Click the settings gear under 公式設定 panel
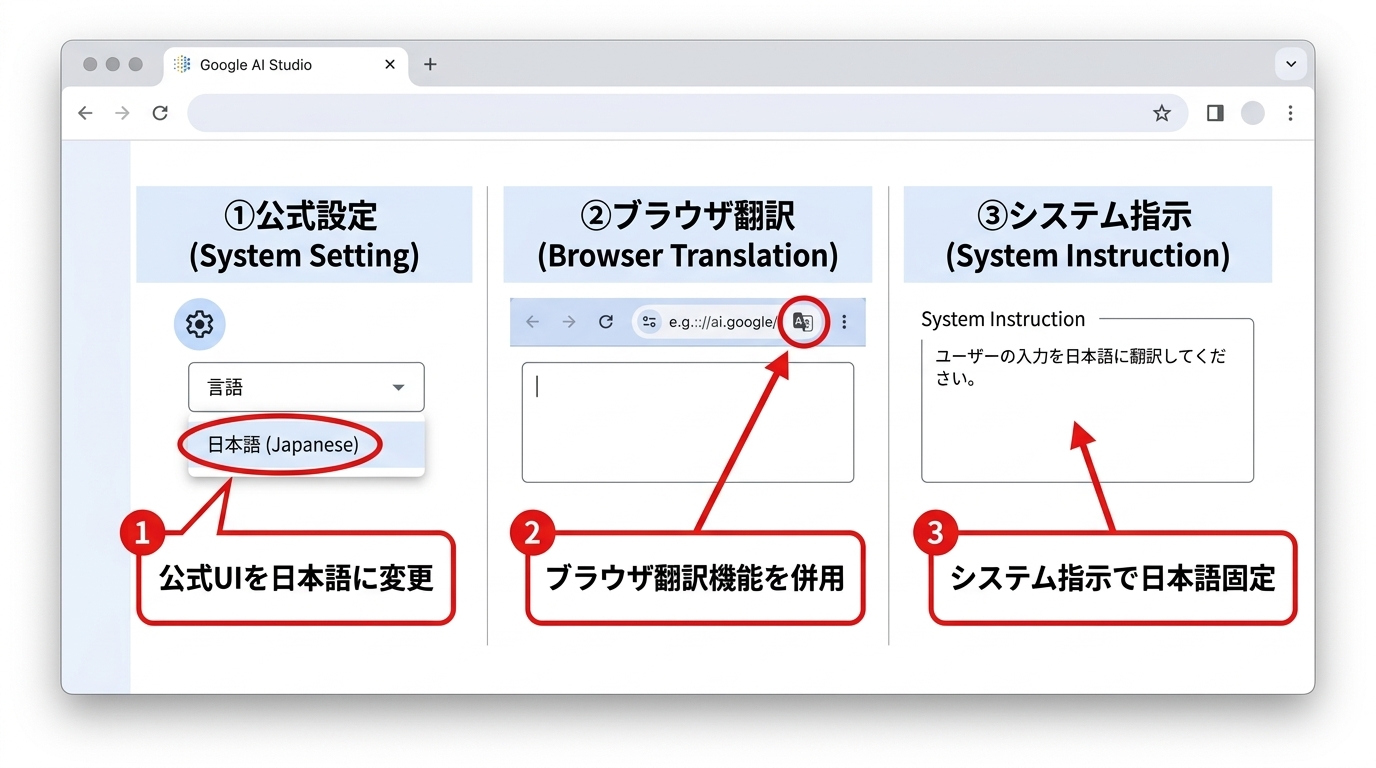1376x768 pixels. (x=199, y=324)
